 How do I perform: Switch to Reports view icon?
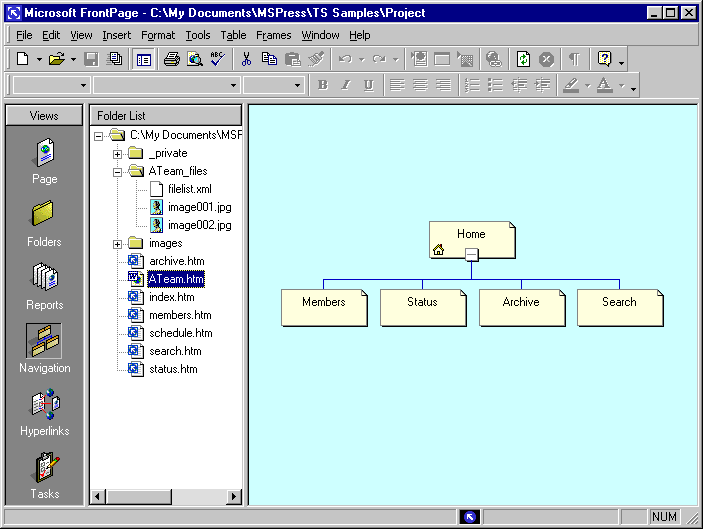click(x=44, y=285)
